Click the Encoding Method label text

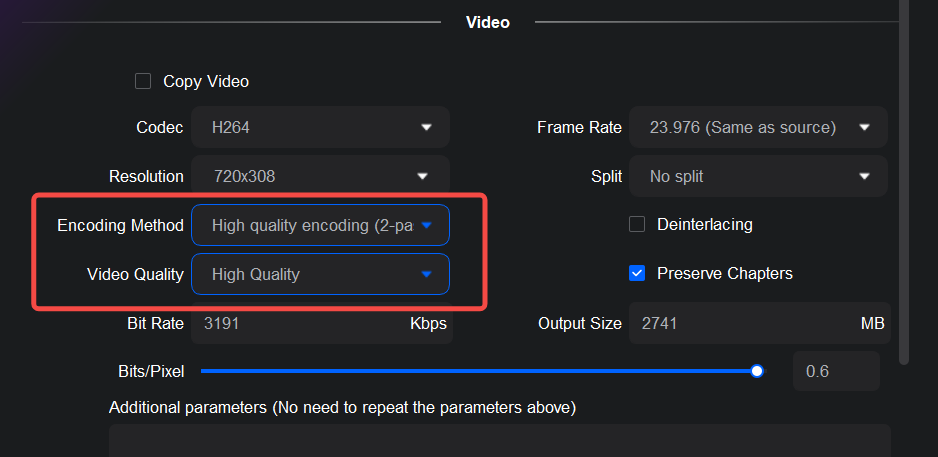click(120, 226)
